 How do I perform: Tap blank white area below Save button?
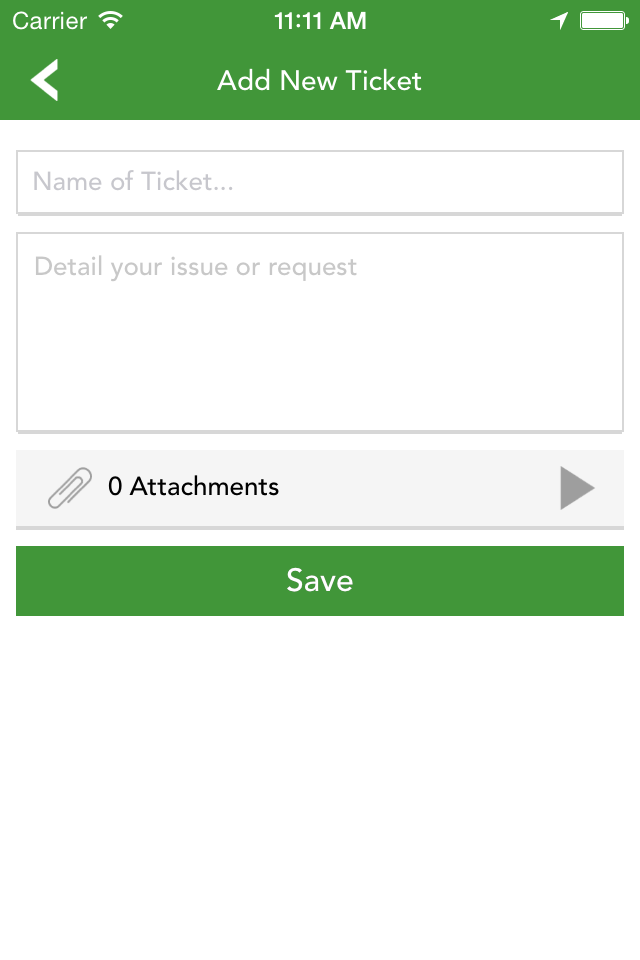(x=320, y=784)
